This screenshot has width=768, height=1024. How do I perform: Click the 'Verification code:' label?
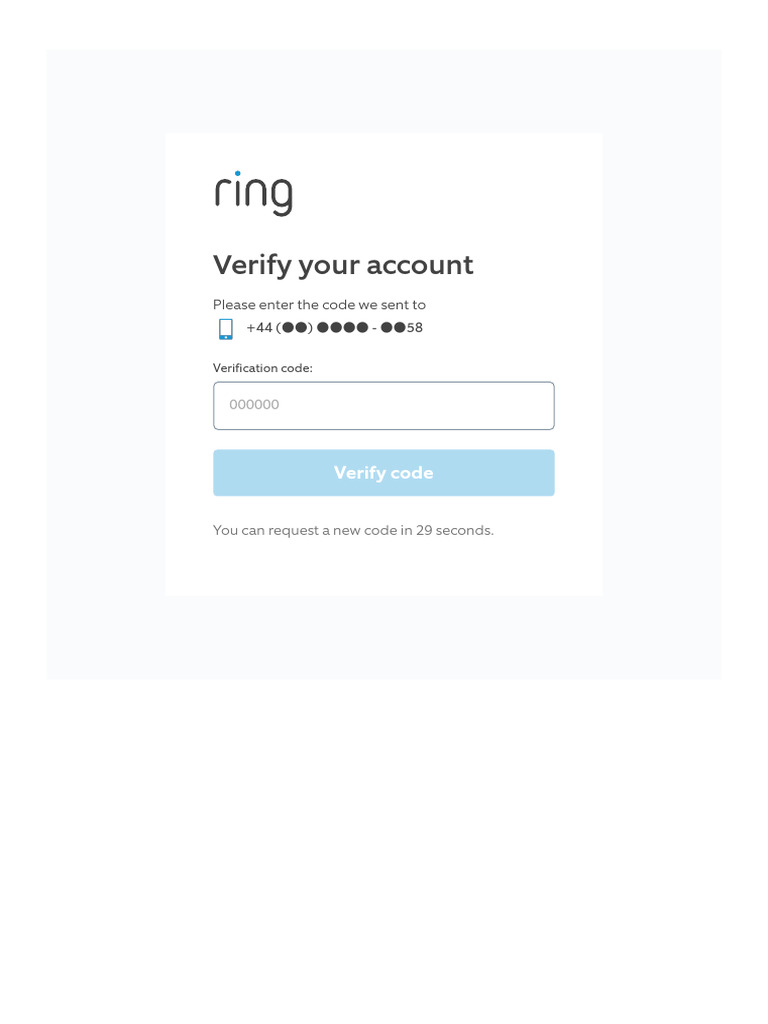(263, 368)
